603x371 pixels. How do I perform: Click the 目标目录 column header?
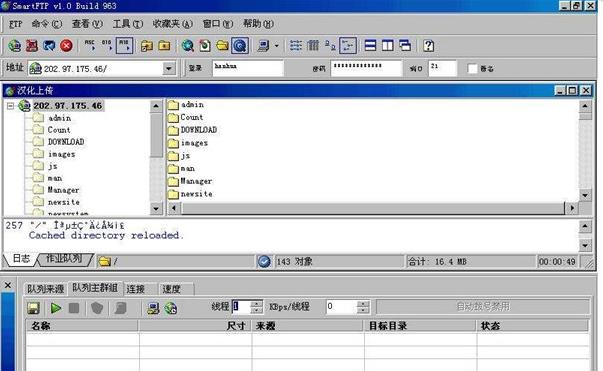coord(420,326)
